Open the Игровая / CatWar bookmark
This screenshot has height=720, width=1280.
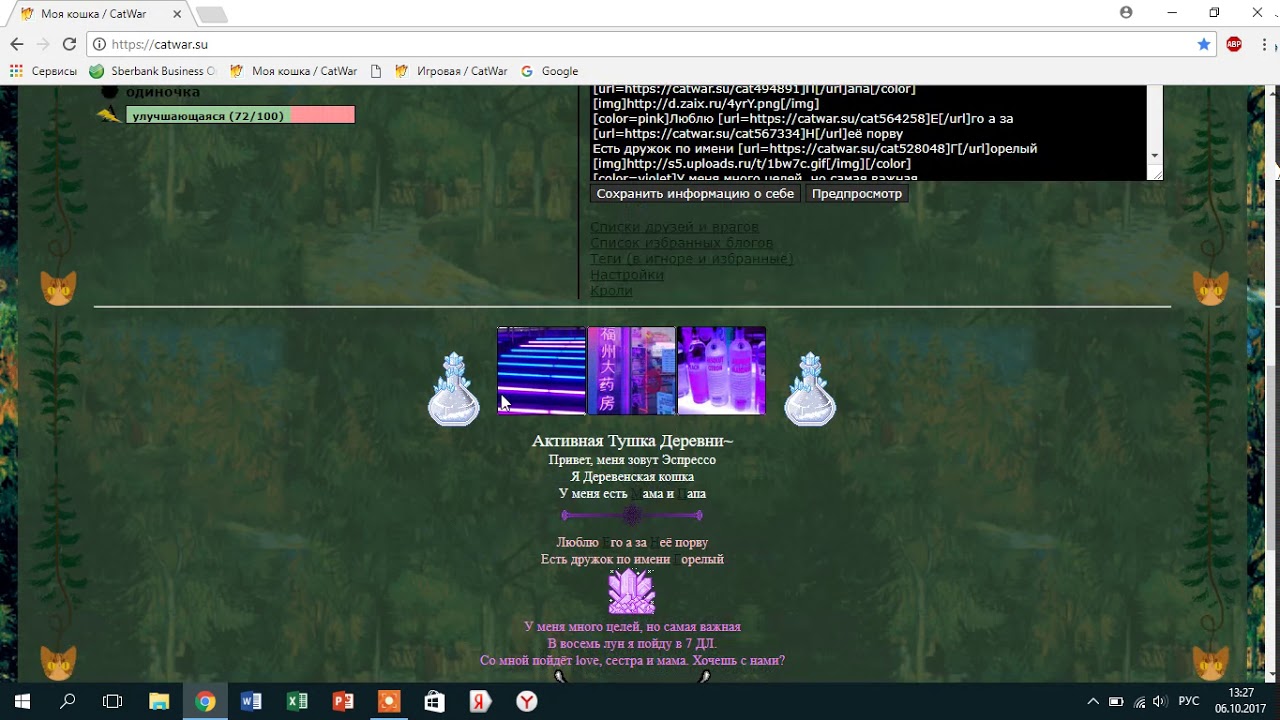tap(451, 71)
